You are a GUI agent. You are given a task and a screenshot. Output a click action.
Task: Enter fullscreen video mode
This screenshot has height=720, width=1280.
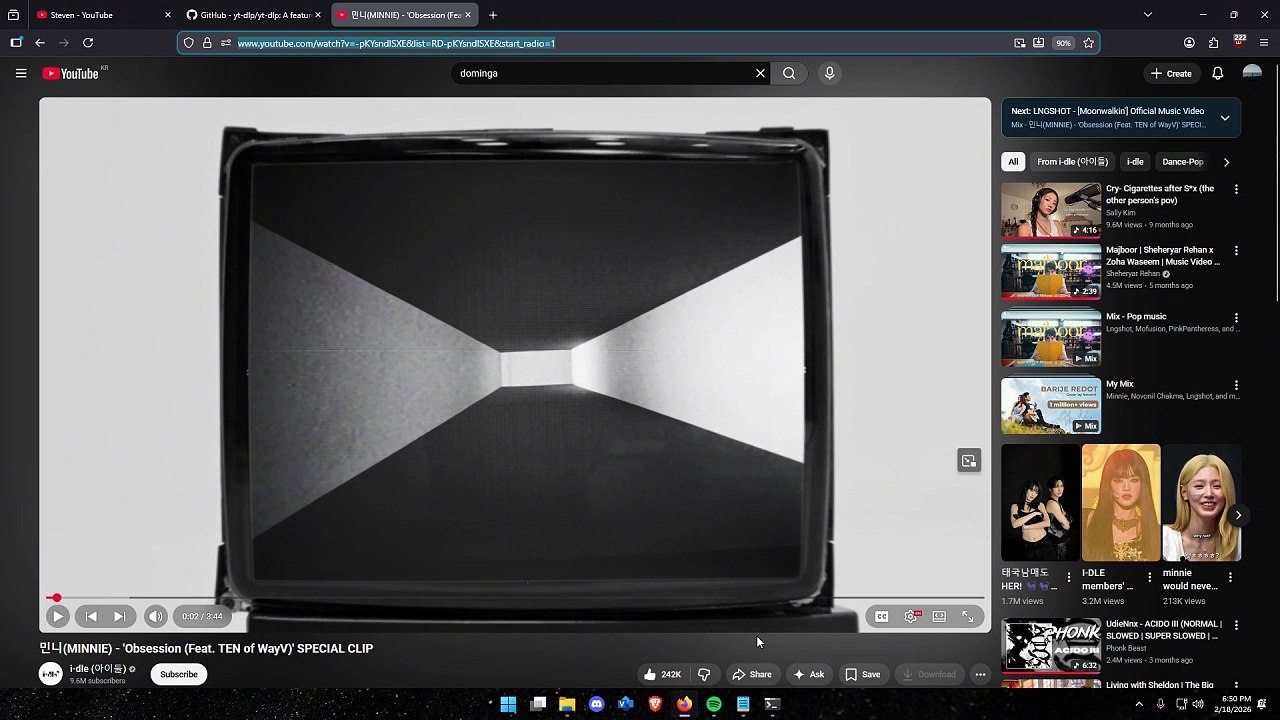968,617
